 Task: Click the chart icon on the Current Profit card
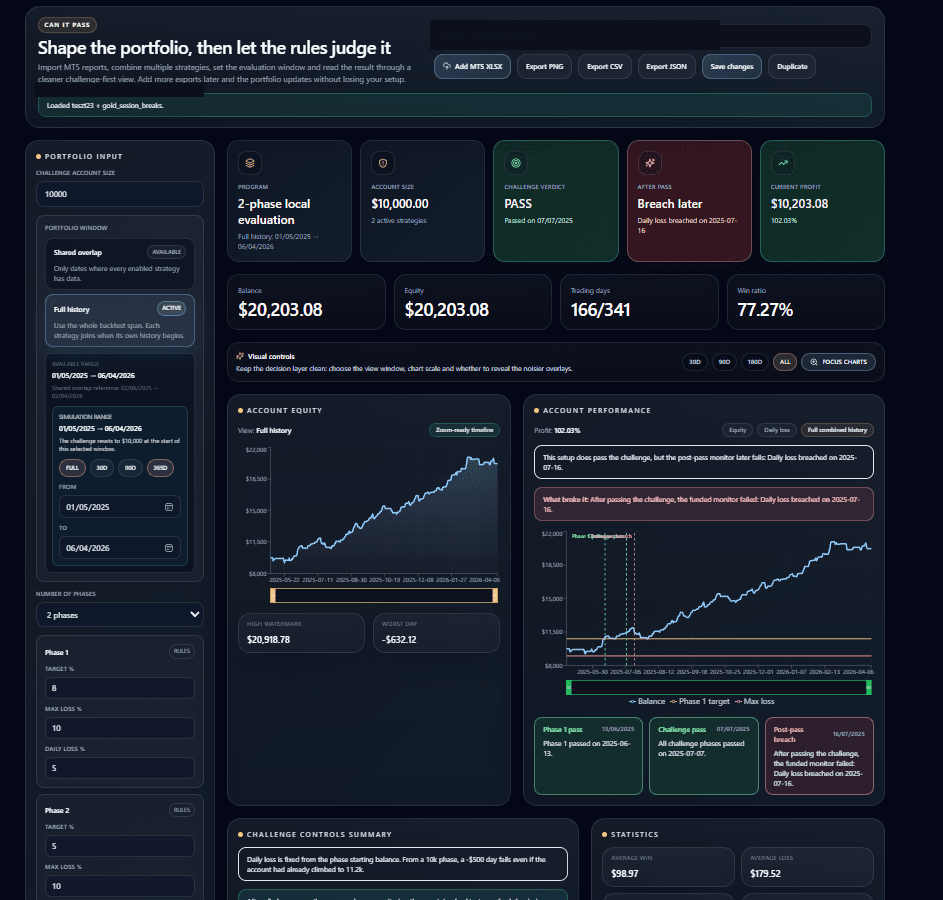782,162
